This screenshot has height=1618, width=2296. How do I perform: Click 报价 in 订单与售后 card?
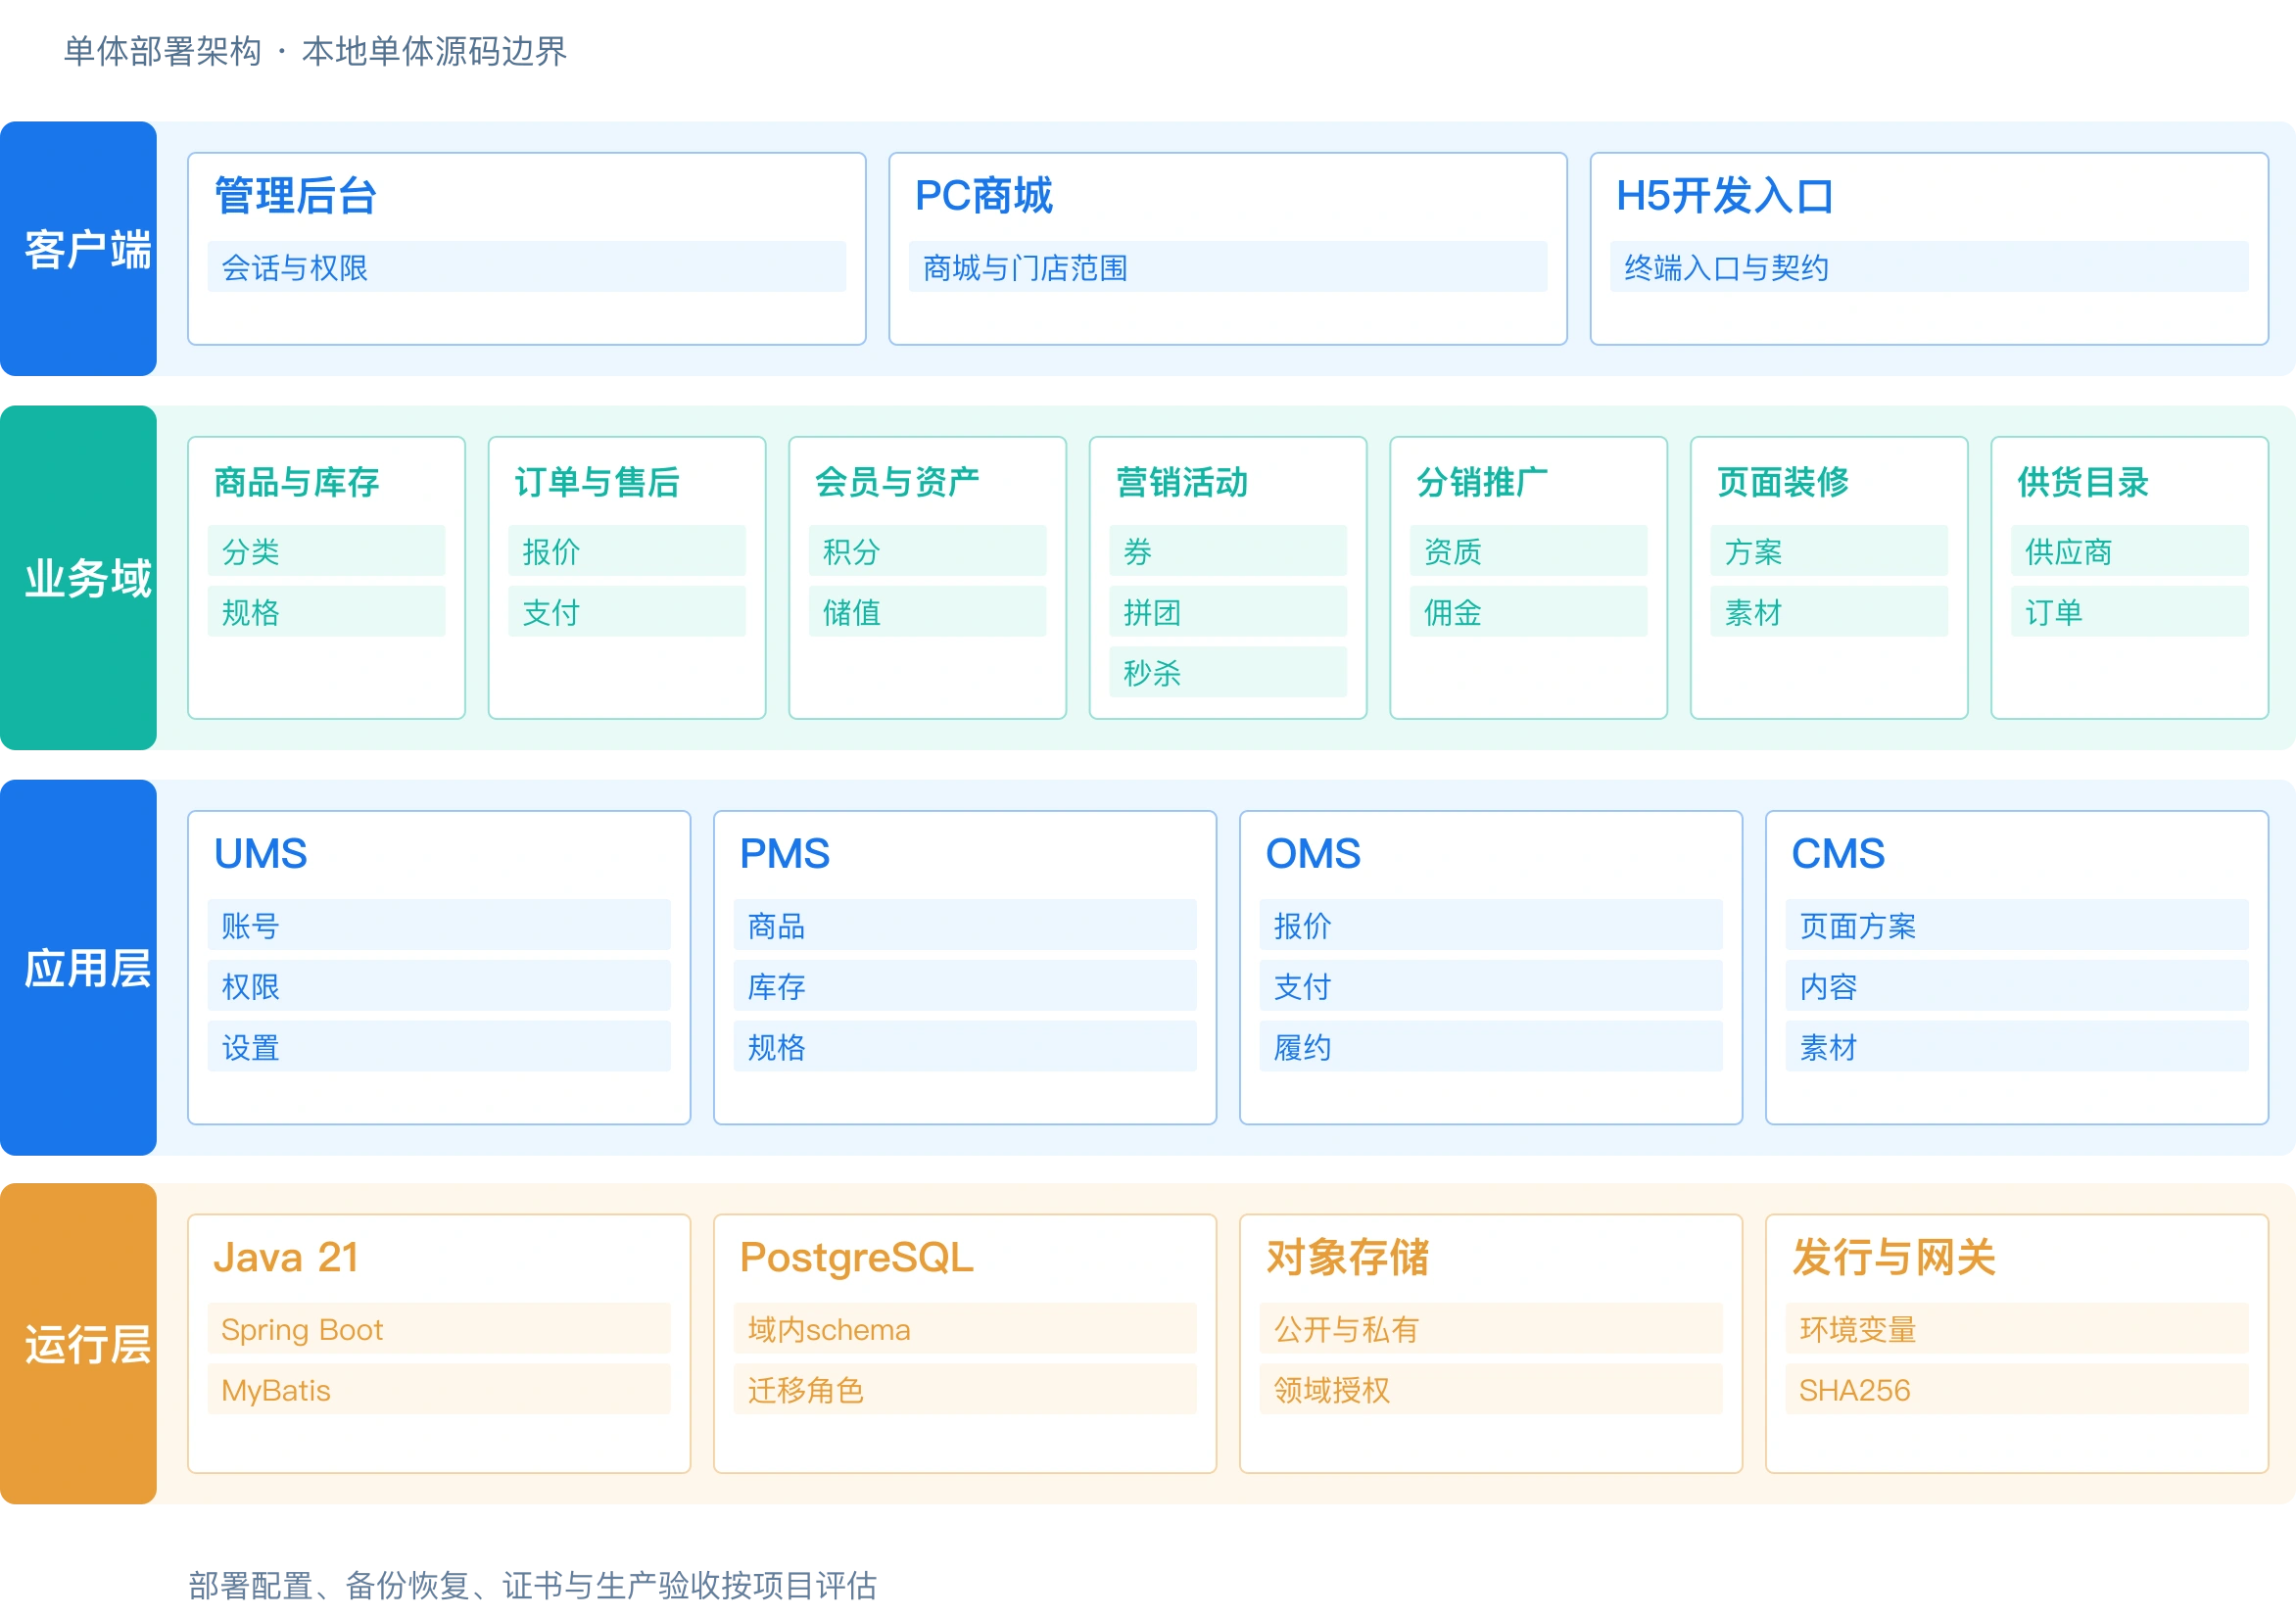coord(627,551)
